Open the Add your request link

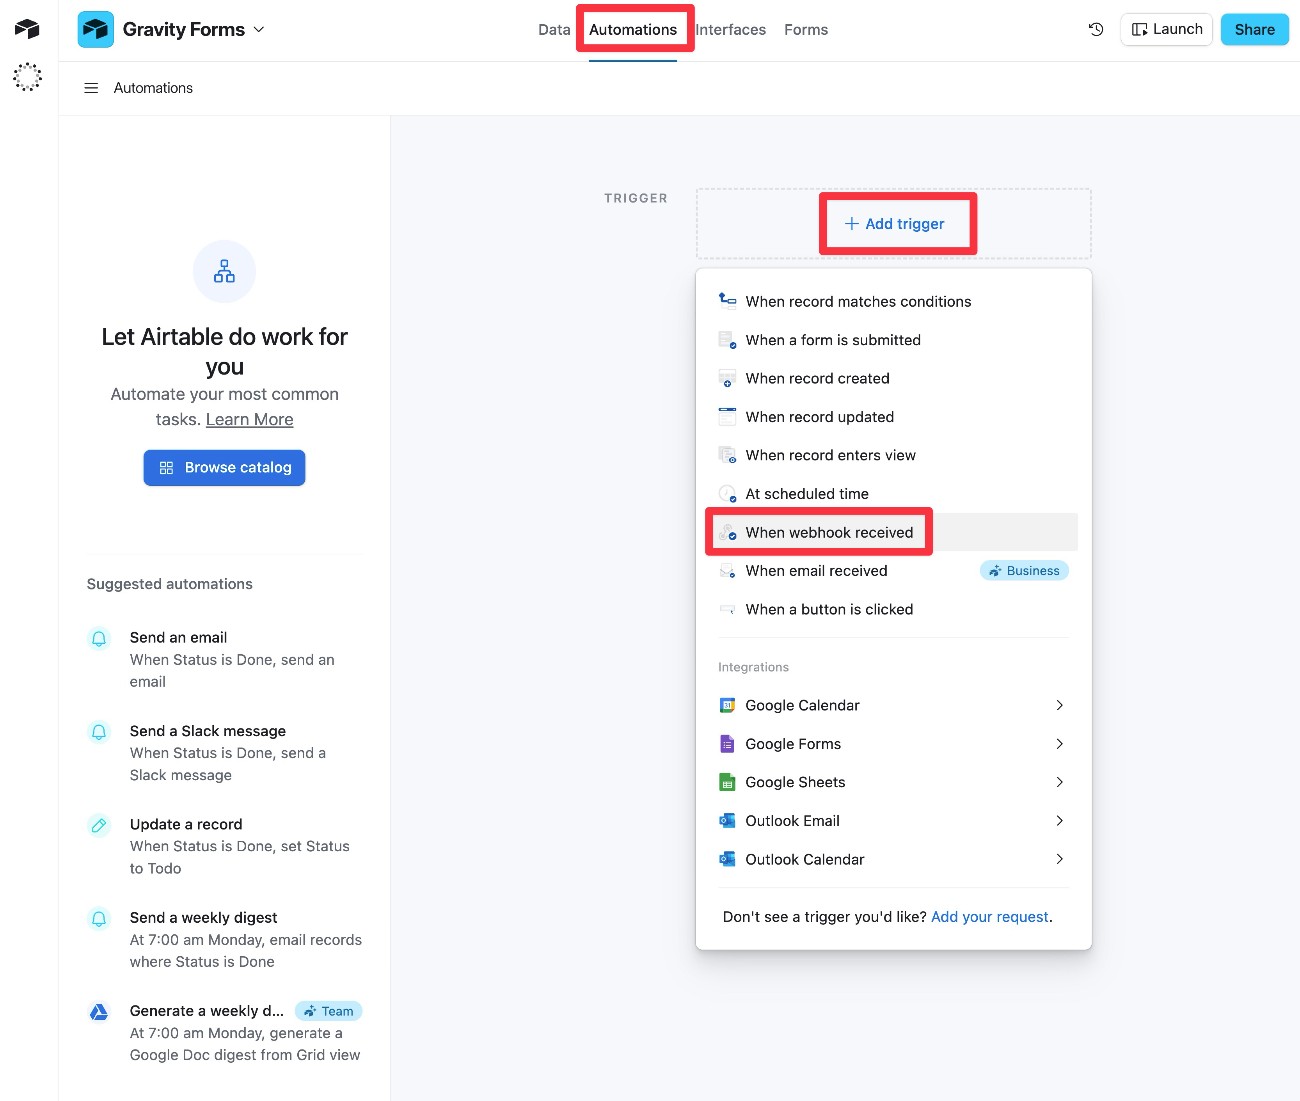989,916
